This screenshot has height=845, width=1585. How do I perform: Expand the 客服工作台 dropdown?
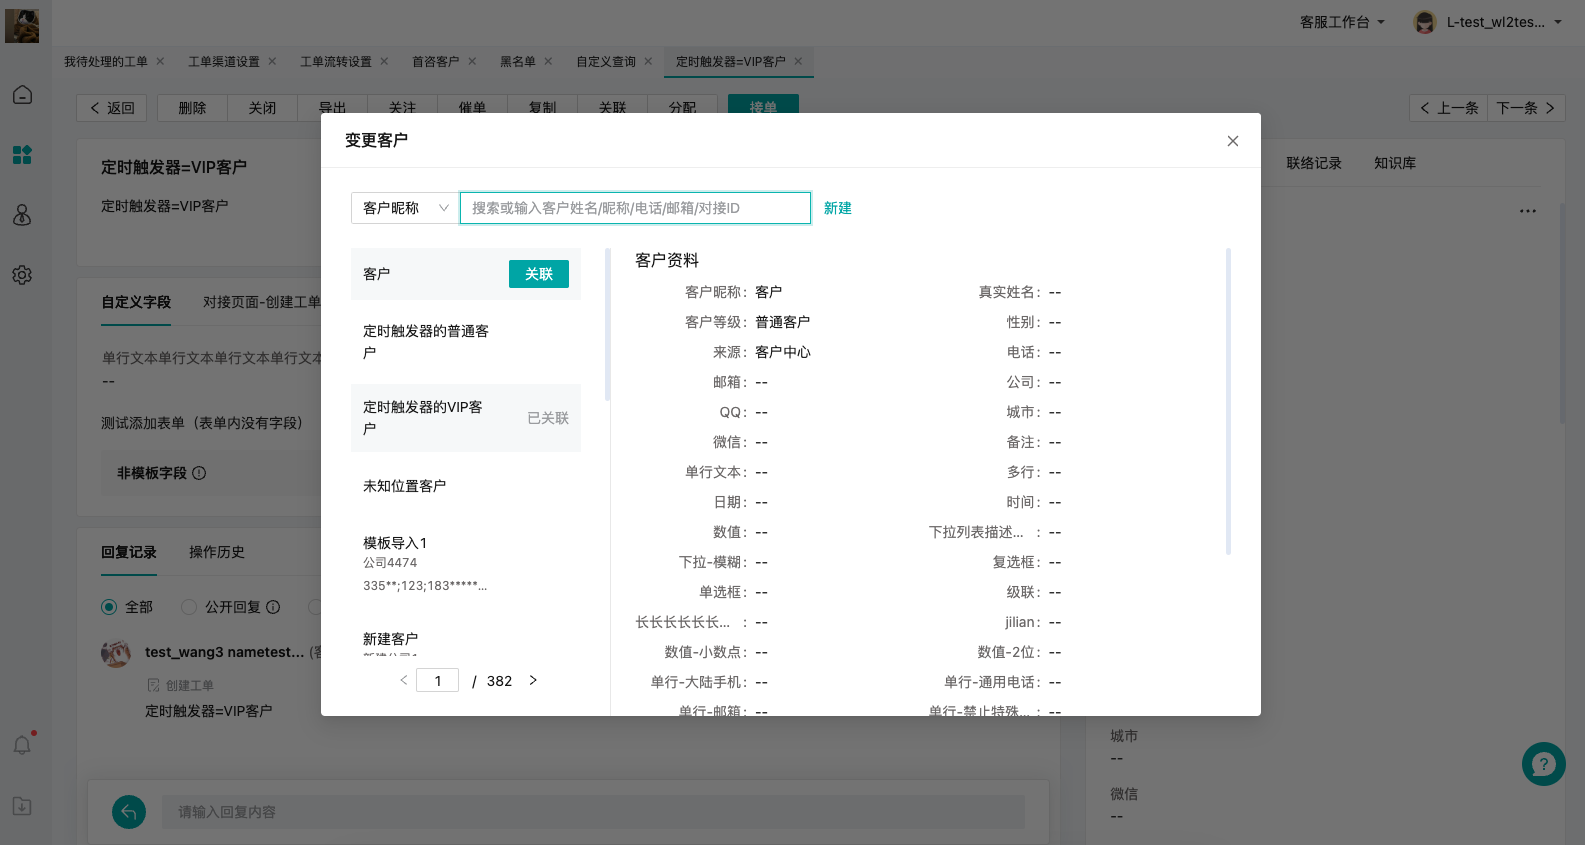(1342, 22)
